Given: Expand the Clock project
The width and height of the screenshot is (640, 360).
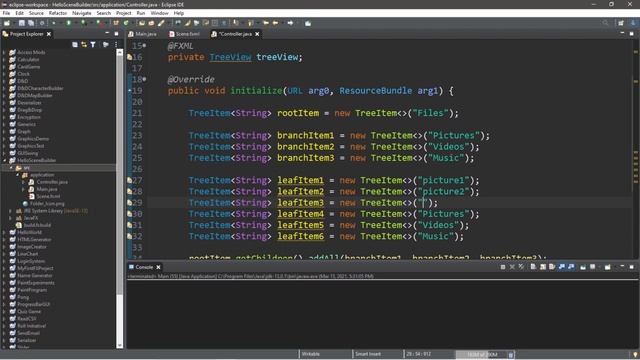Looking at the screenshot, I should pos(4,74).
